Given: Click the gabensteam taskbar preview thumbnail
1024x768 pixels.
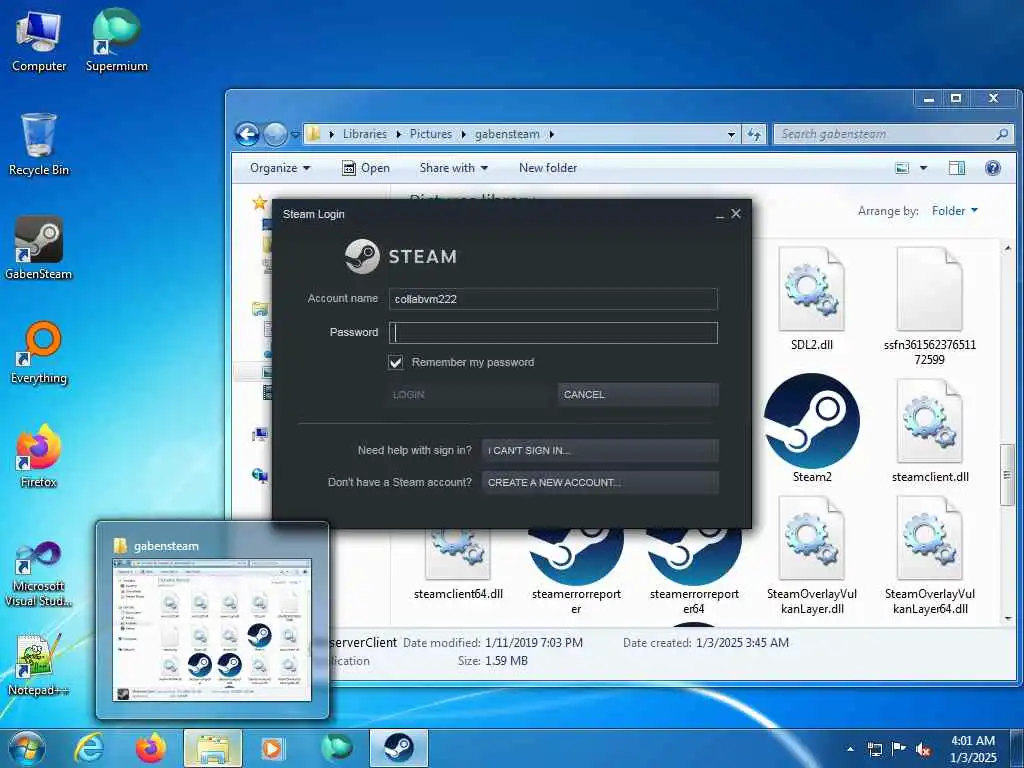Looking at the screenshot, I should tap(212, 630).
